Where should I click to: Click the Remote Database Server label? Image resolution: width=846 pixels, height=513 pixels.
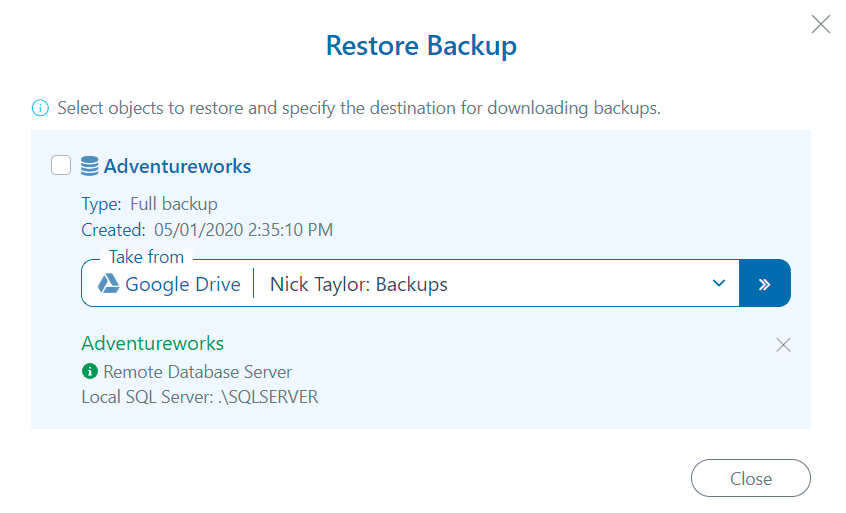[x=198, y=372]
